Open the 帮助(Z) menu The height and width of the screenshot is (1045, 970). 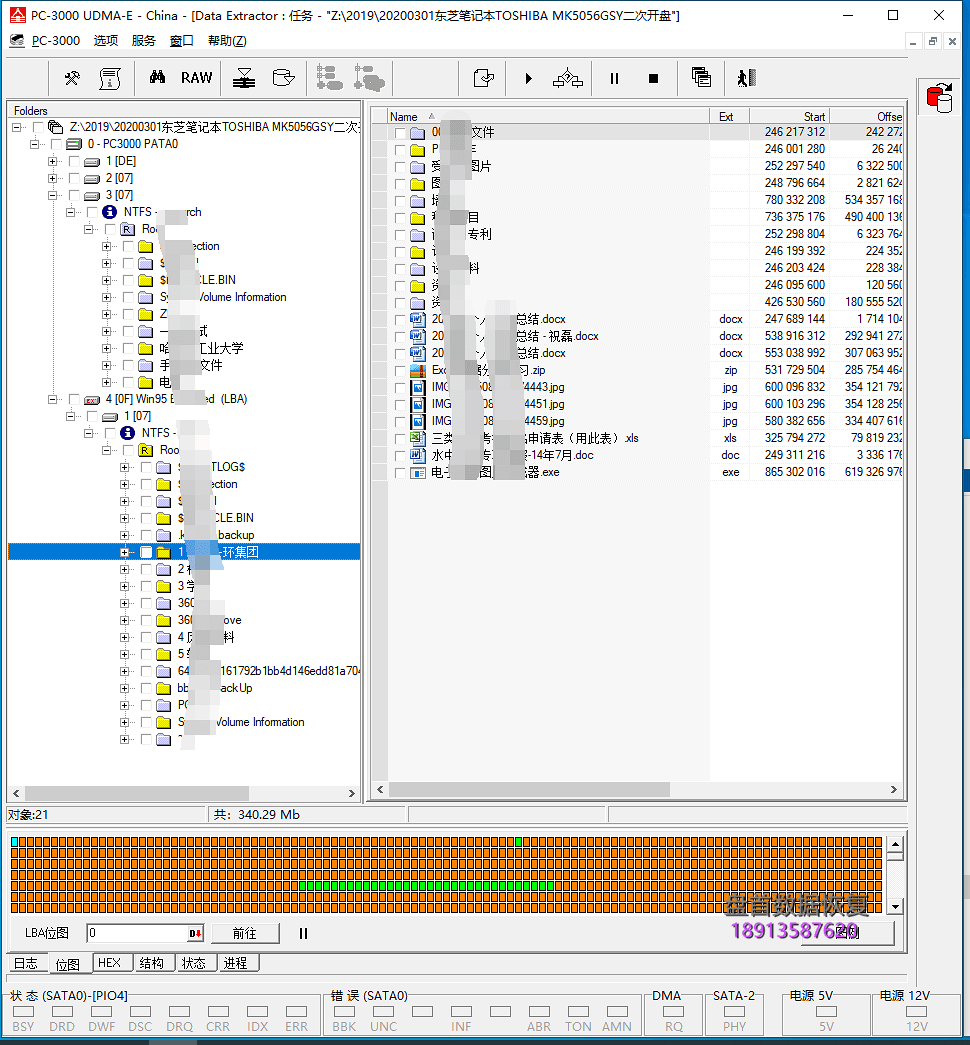tap(227, 41)
